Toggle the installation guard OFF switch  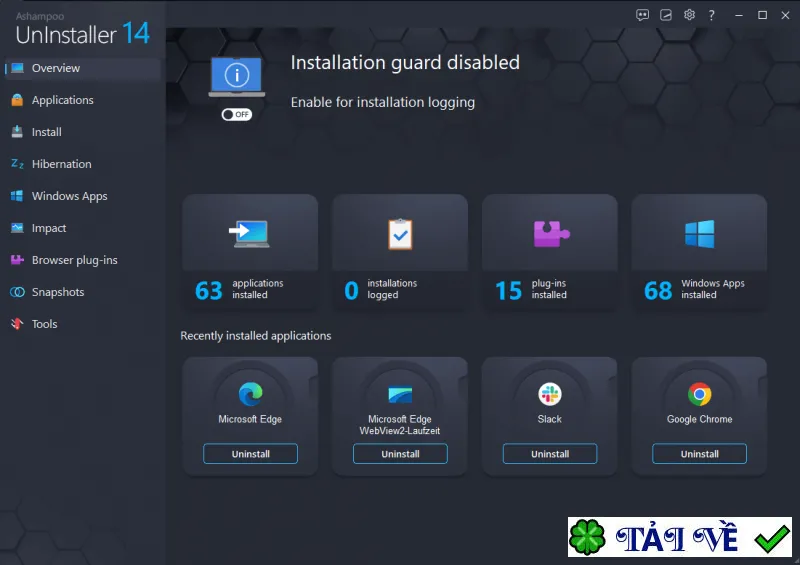tap(237, 114)
